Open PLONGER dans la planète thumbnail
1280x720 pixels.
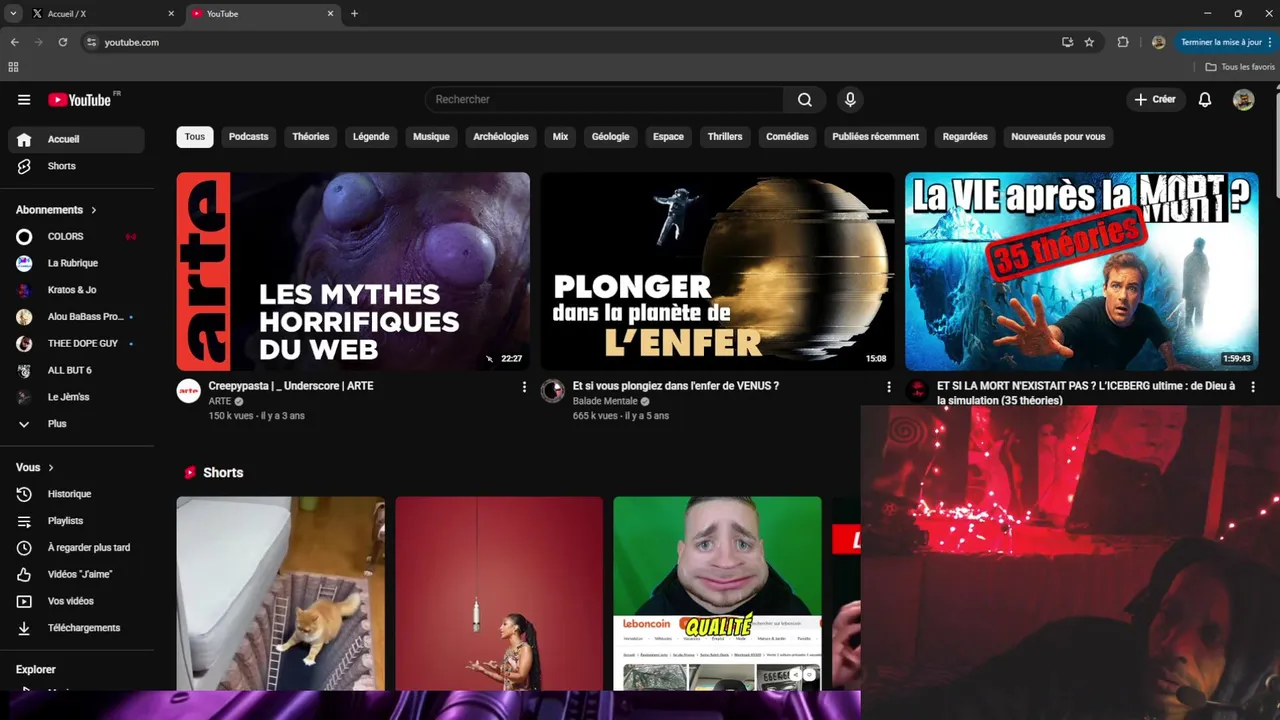(x=717, y=271)
